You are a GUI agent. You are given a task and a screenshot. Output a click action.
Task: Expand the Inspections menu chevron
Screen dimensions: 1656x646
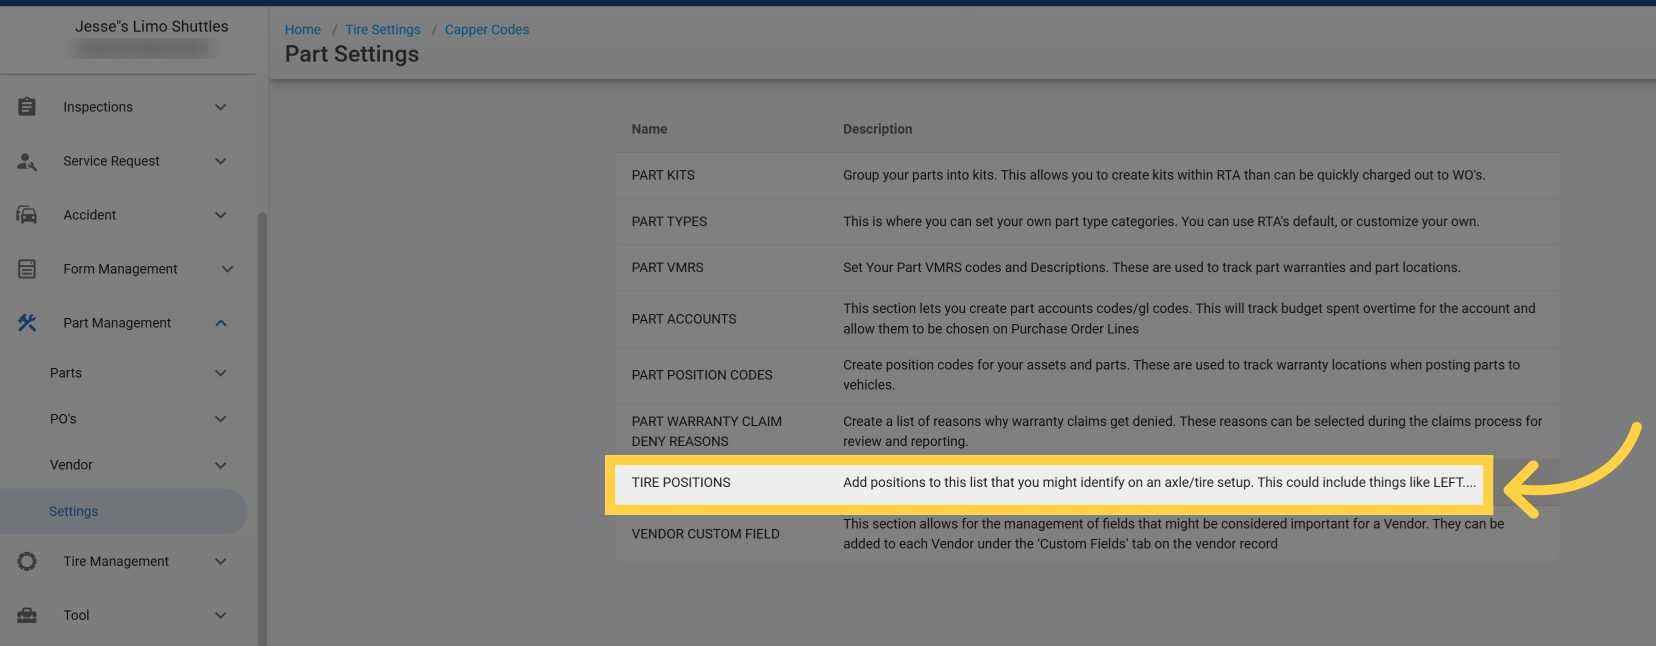[221, 107]
